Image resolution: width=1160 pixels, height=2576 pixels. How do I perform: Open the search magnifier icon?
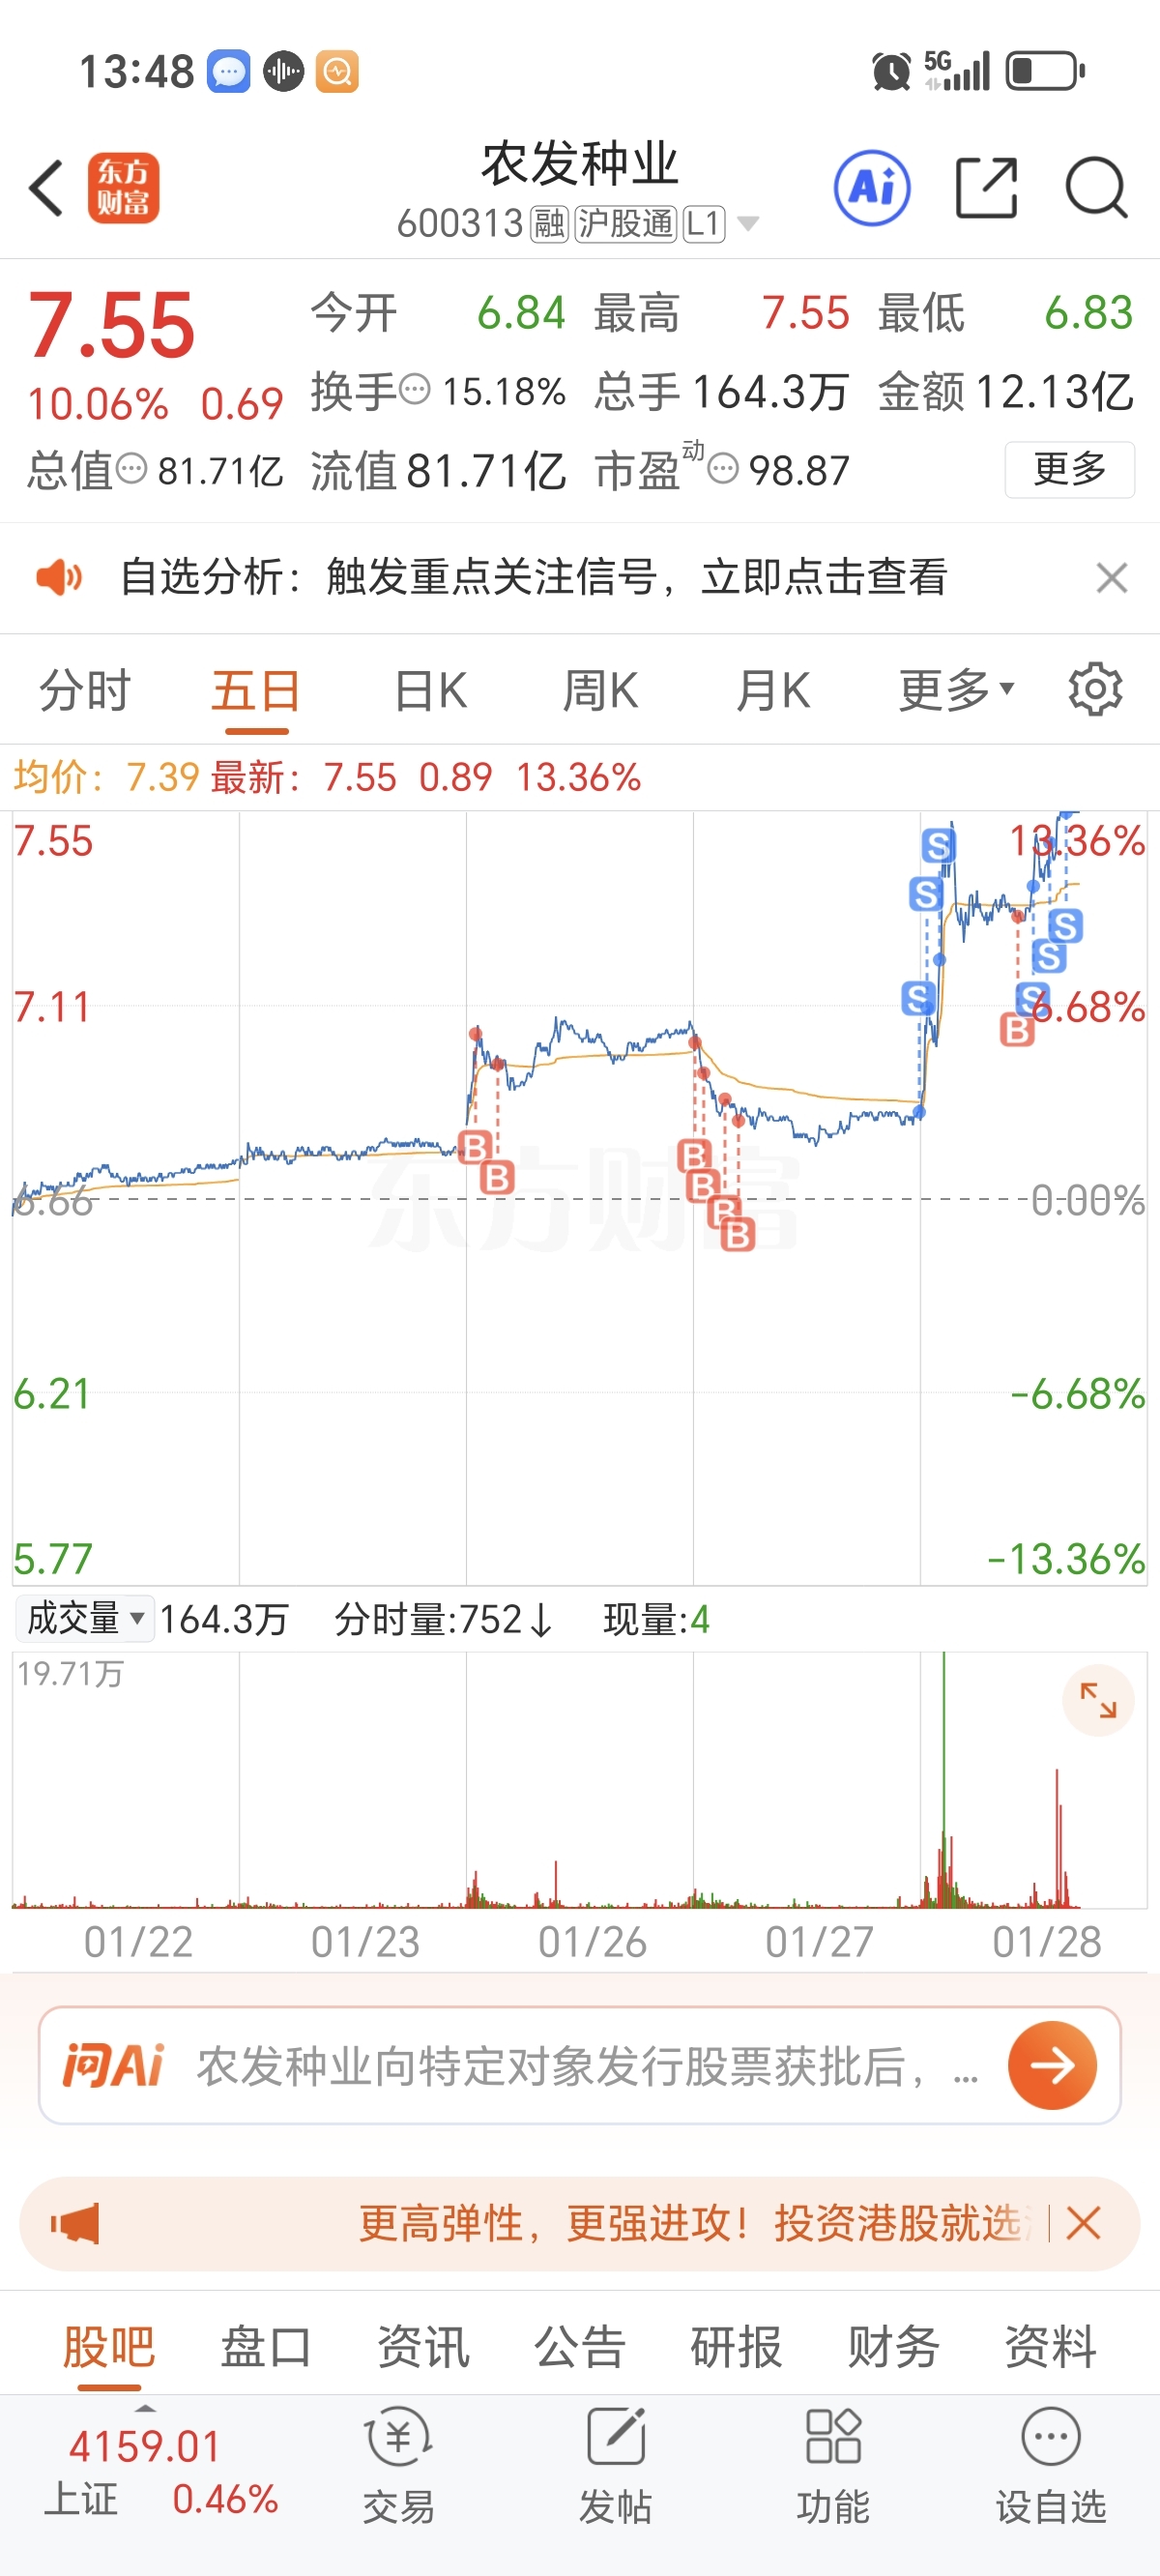1096,188
